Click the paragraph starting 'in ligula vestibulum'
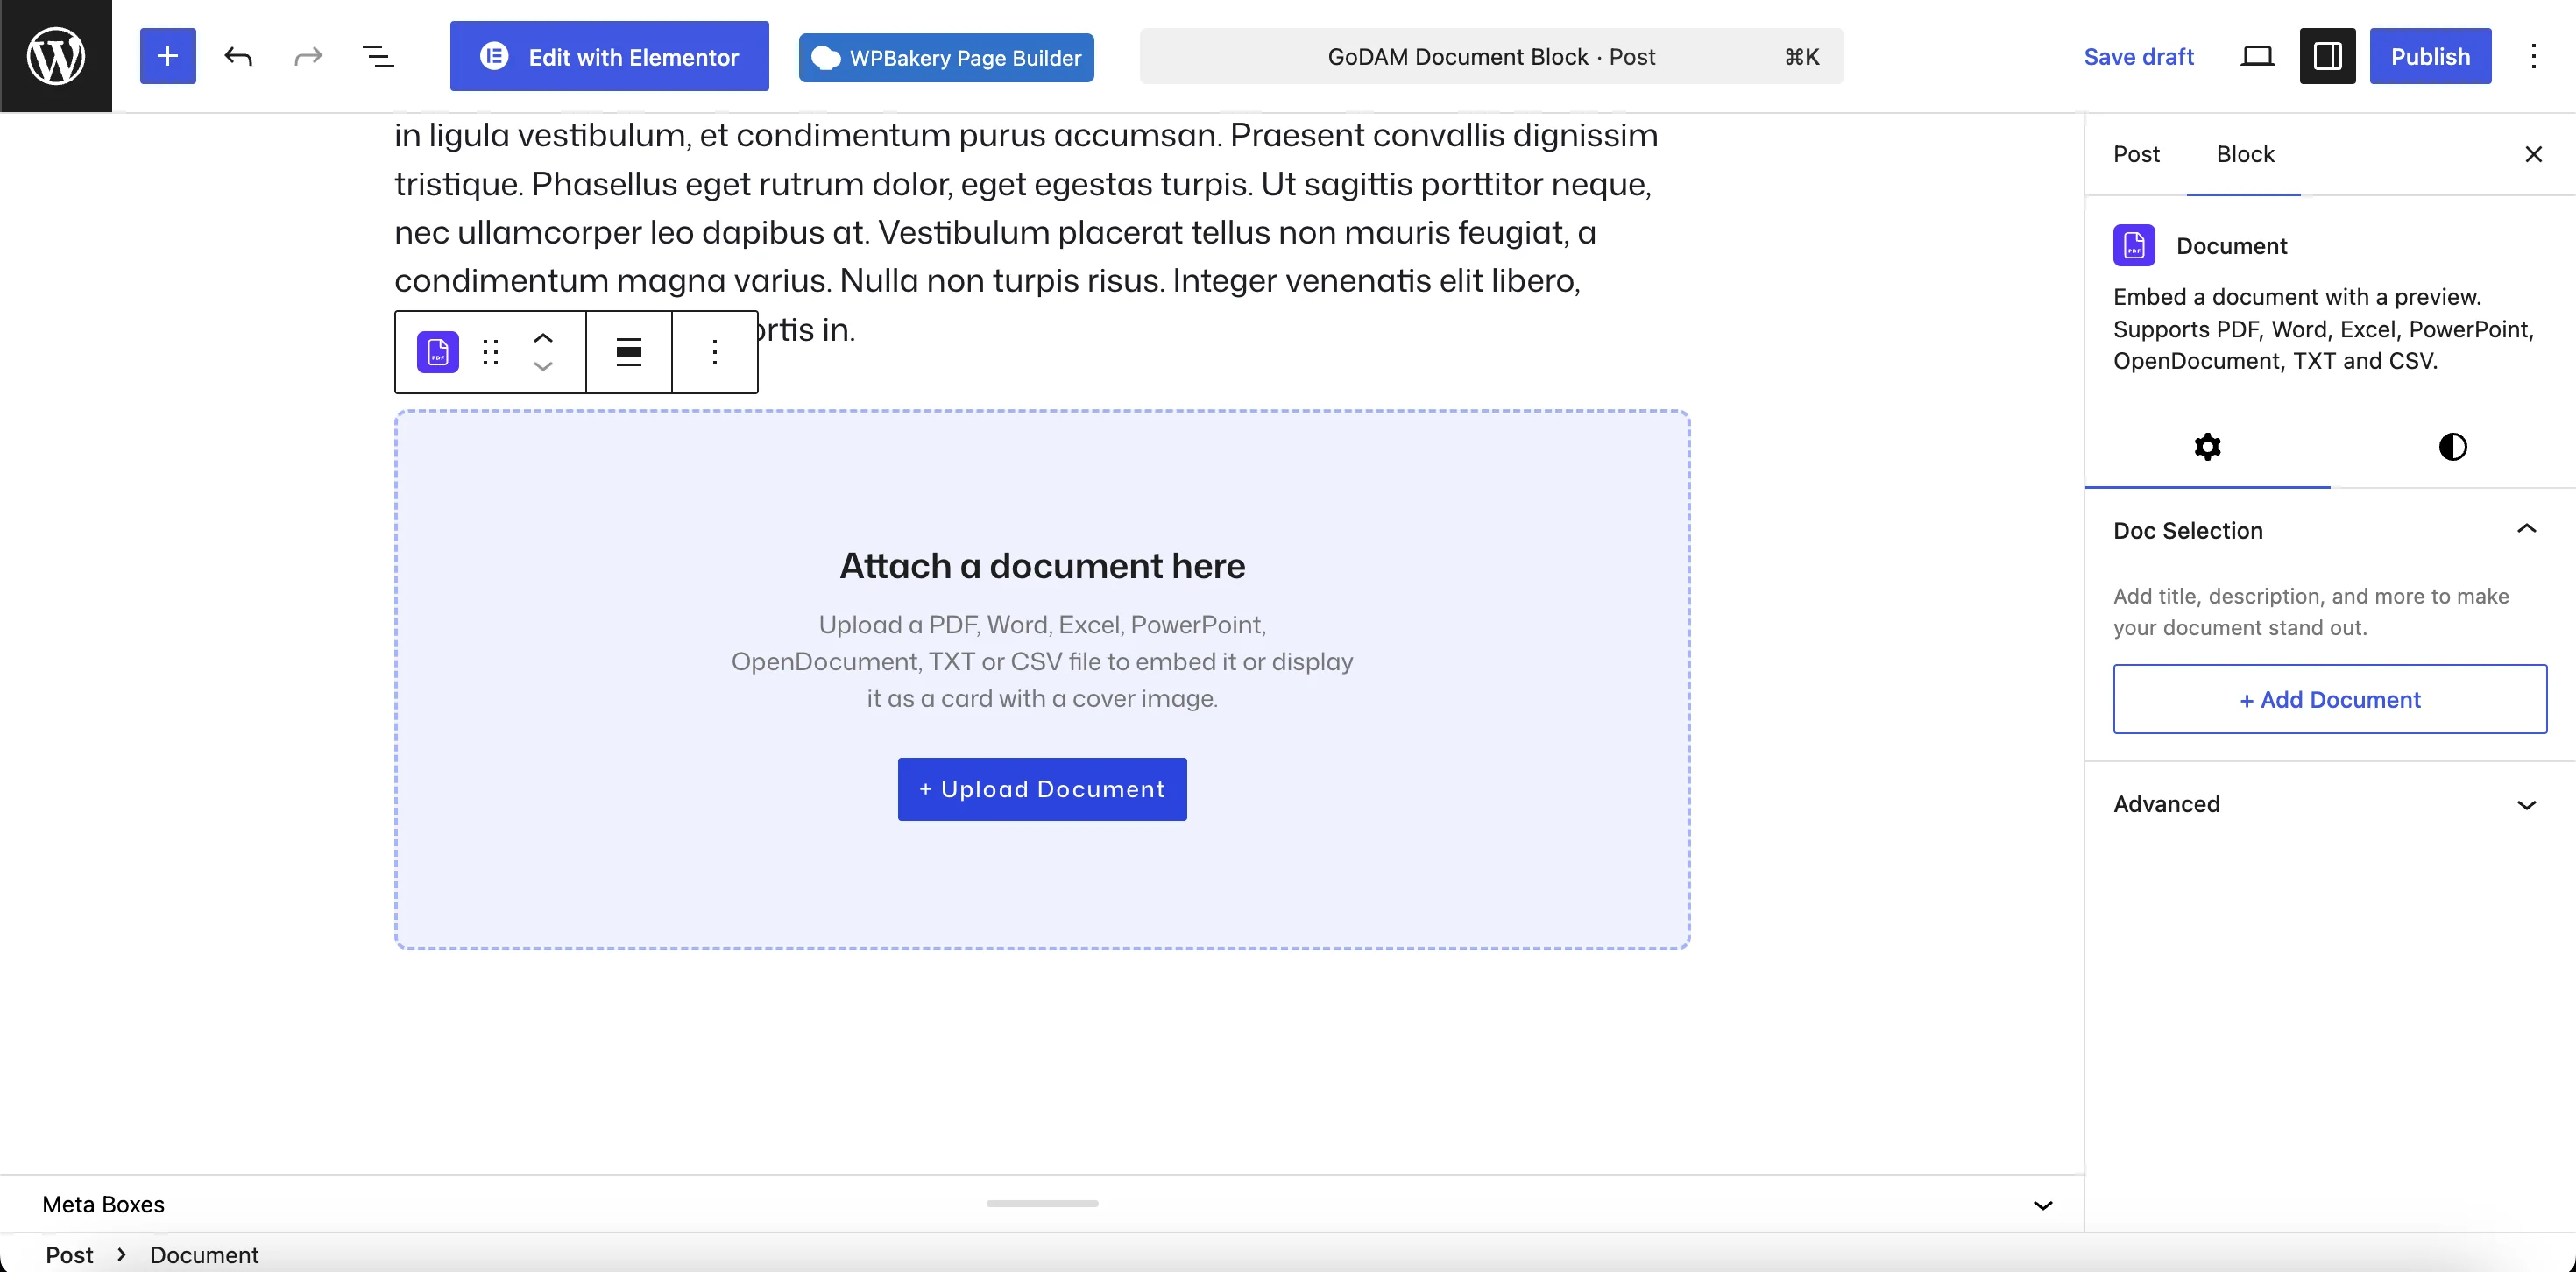Screen dimensions: 2576x1272 coord(1026,232)
